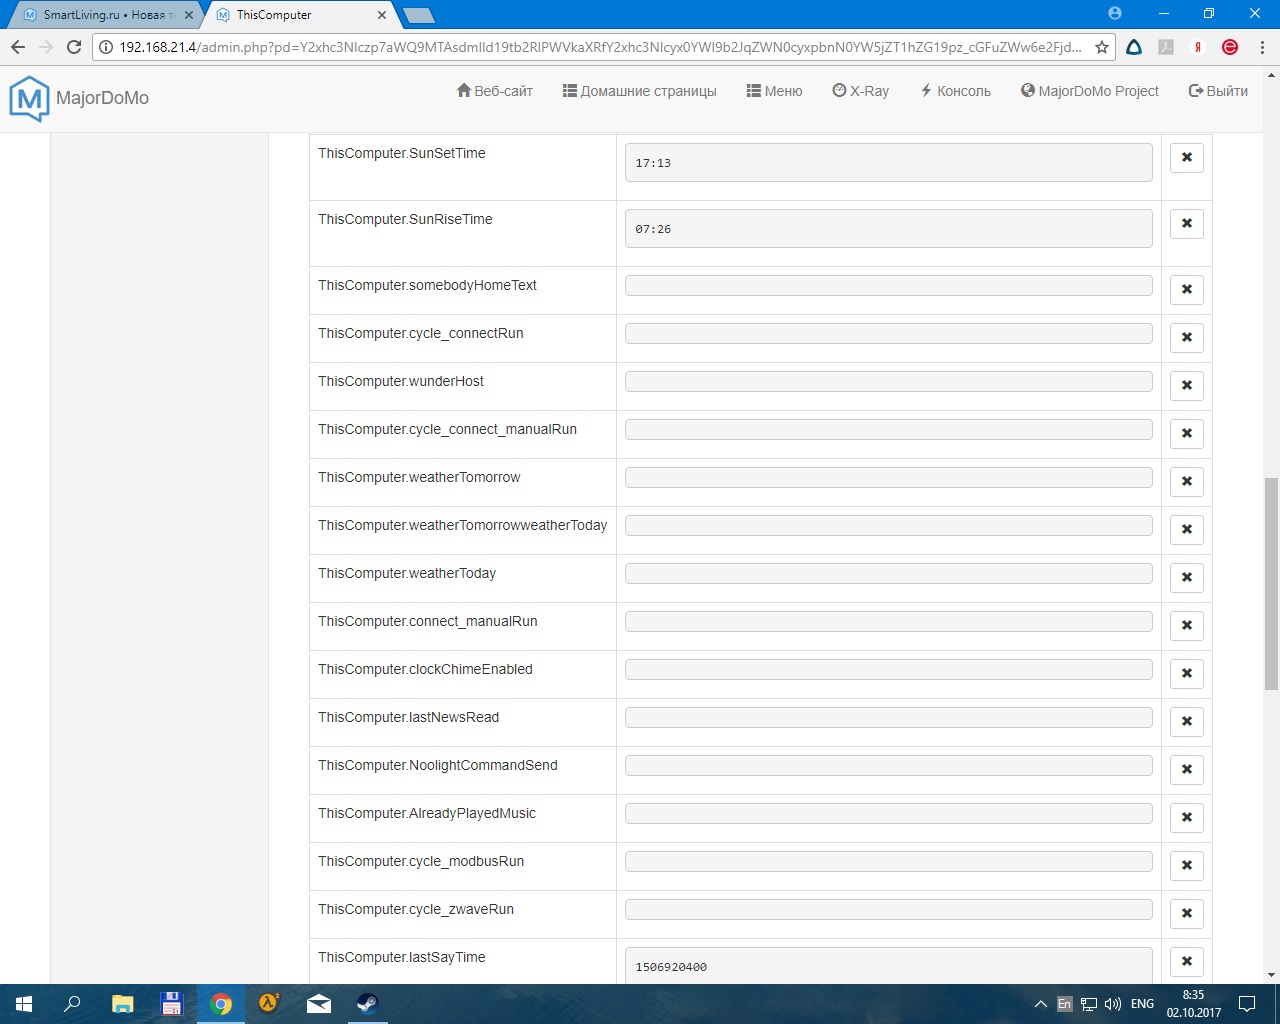Go back to the previous page
1280x1024 pixels.
click(x=18, y=47)
